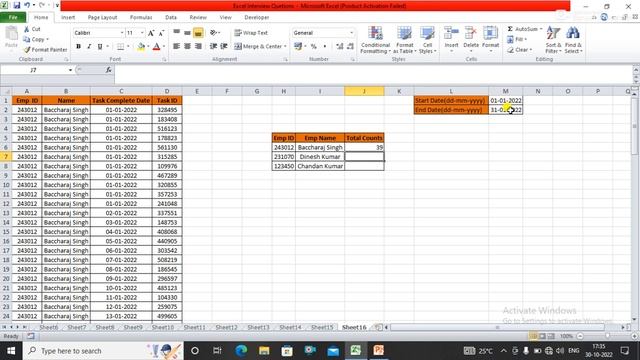Viewport: 640px width, 360px height.
Task: Click the Fill icon in the Editing group
Action: tap(510, 39)
